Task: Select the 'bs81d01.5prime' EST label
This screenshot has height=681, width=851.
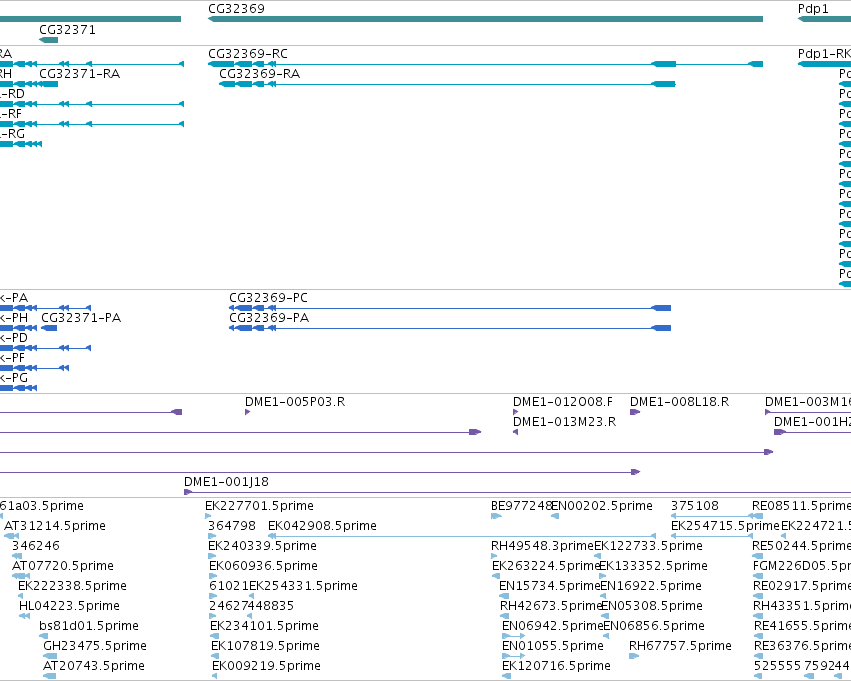Action: 89,626
